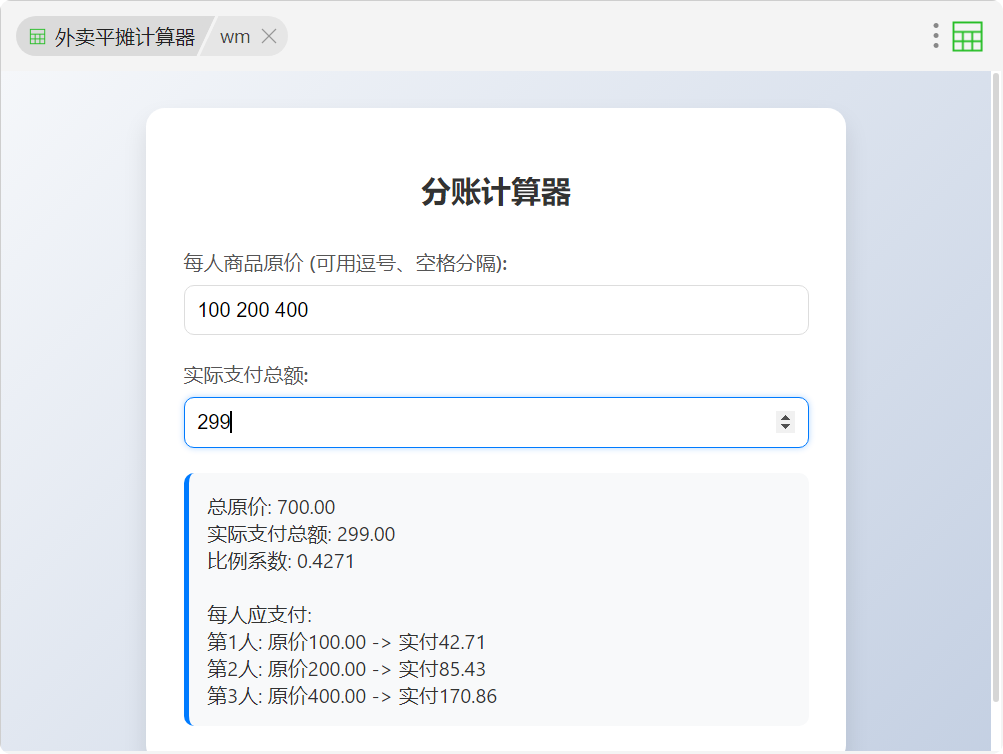The width and height of the screenshot is (1003, 754).
Task: Click the 第1人 实付42.71 row
Action: pos(347,641)
